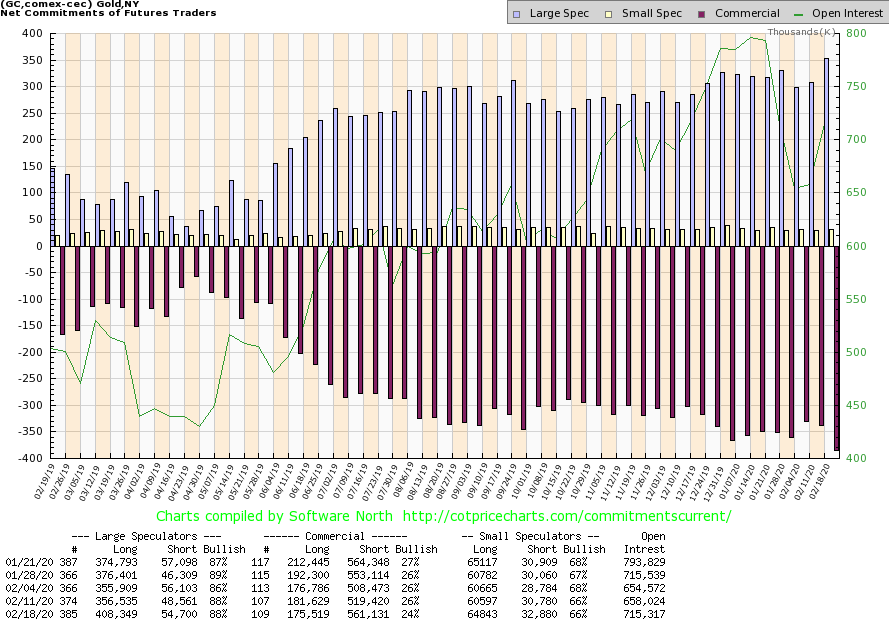Click the blue Large Spec legend swatch
The image size is (889, 620).
click(515, 13)
